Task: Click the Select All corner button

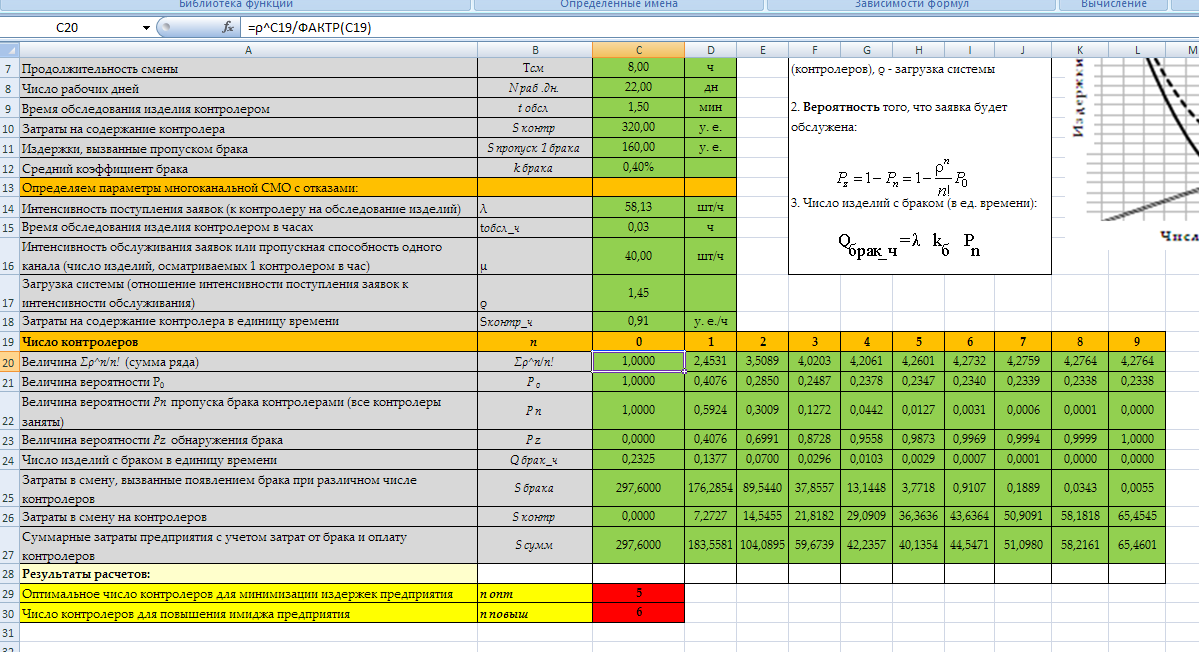Action: [x=9, y=50]
